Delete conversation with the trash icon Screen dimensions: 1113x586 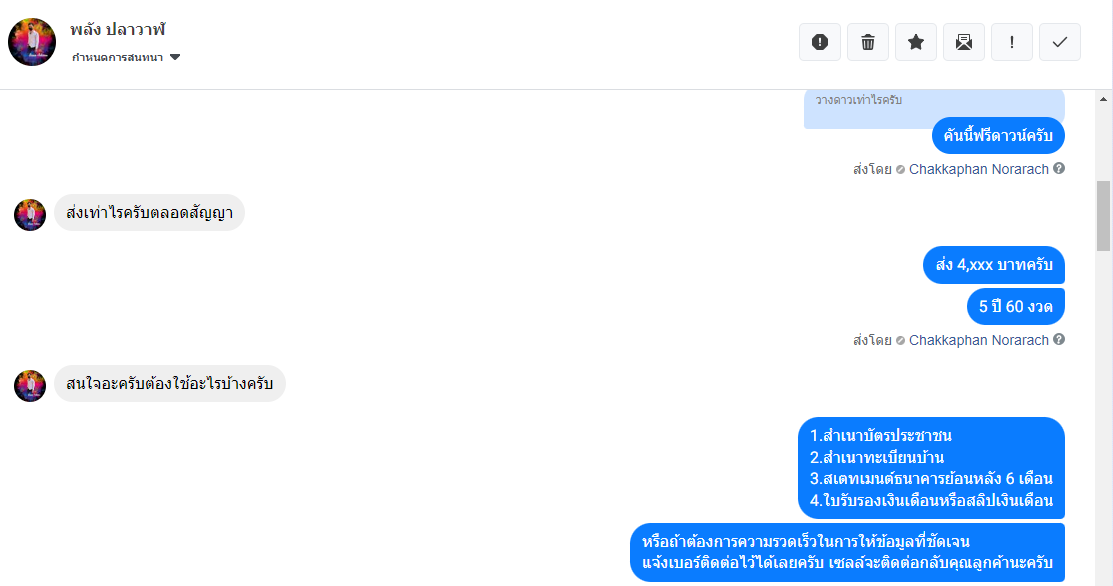(867, 42)
